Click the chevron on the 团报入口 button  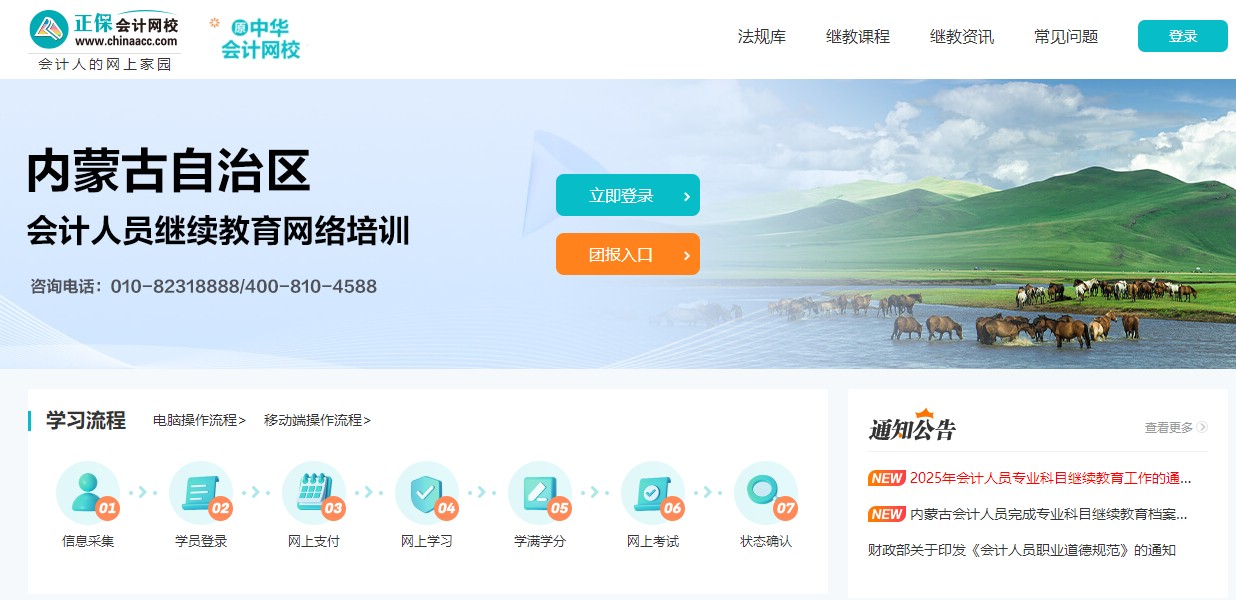pyautogui.click(x=686, y=255)
